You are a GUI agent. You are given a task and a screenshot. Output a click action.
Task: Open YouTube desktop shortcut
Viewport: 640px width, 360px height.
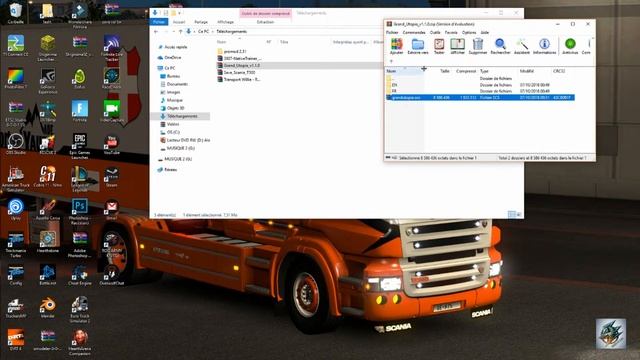111,143
